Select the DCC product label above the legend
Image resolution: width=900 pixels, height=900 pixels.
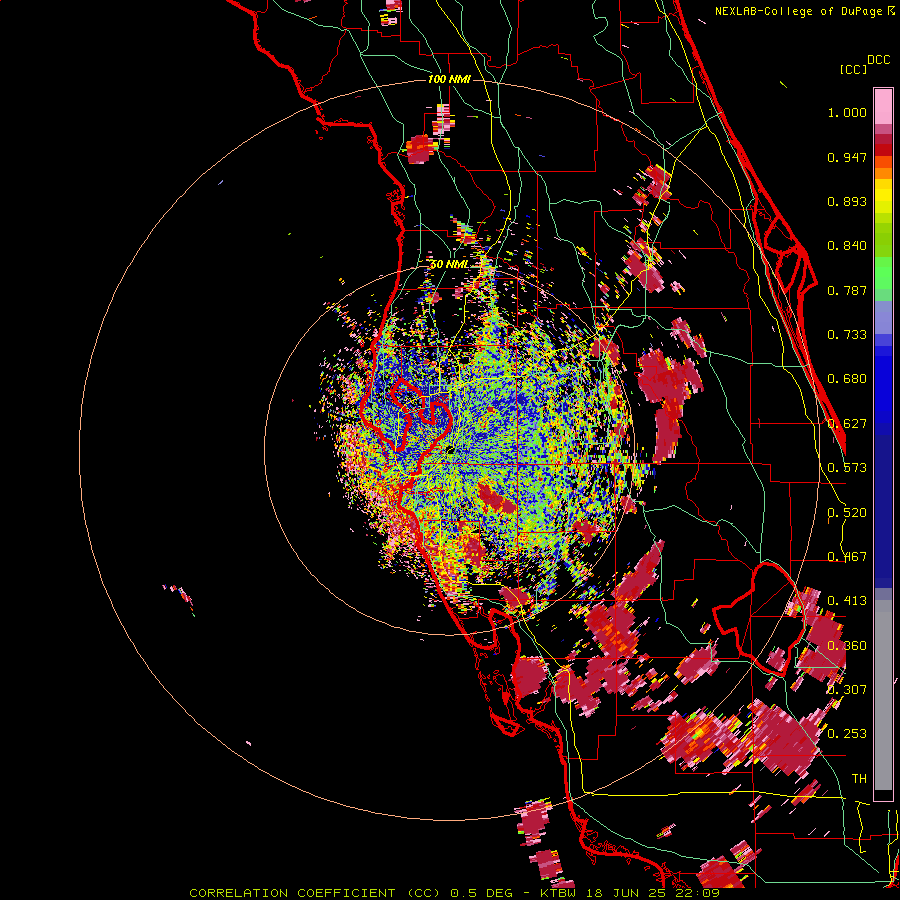click(x=878, y=60)
